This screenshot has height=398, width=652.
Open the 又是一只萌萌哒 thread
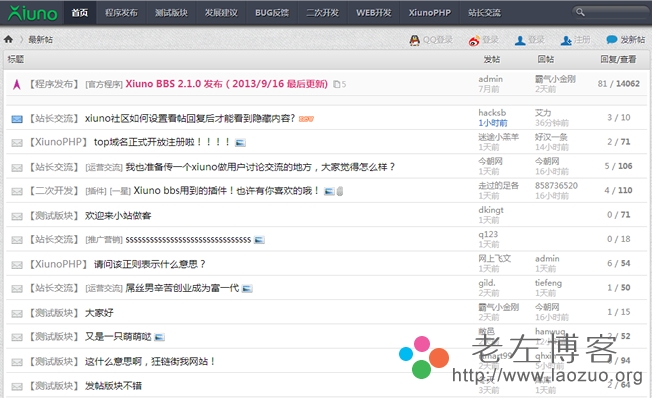pos(118,336)
